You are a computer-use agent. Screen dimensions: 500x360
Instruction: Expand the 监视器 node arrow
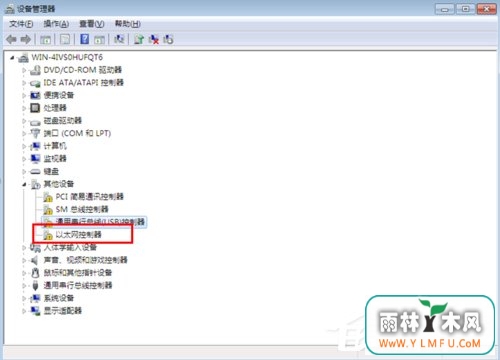(x=24, y=159)
